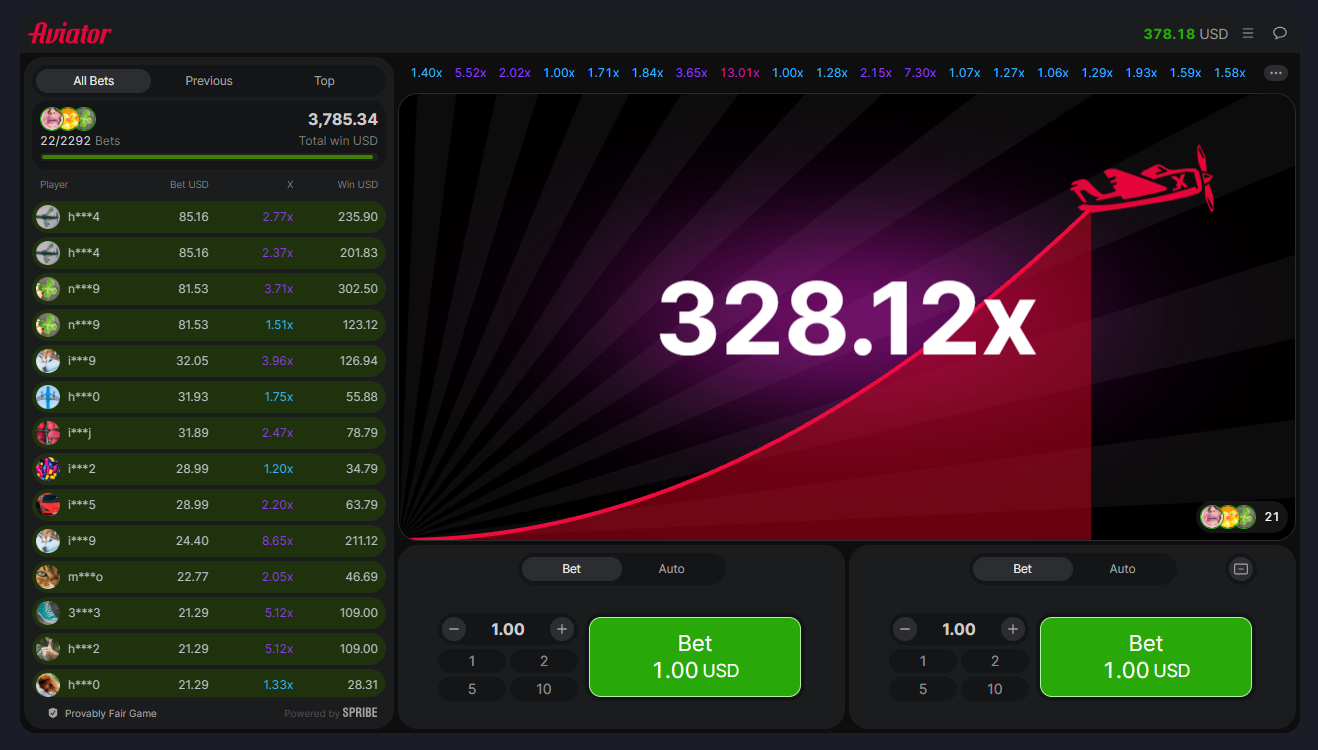Click avatar of i***9 with 8.65x
Viewport: 1318px width, 750px height.
(x=47, y=541)
